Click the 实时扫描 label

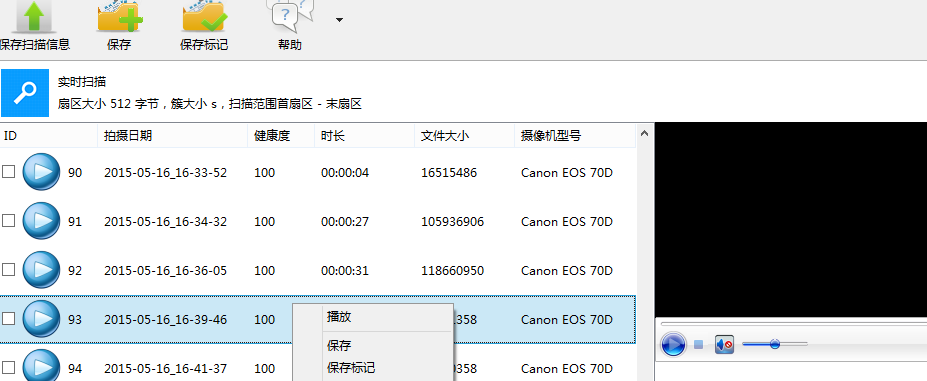pyautogui.click(x=82, y=82)
